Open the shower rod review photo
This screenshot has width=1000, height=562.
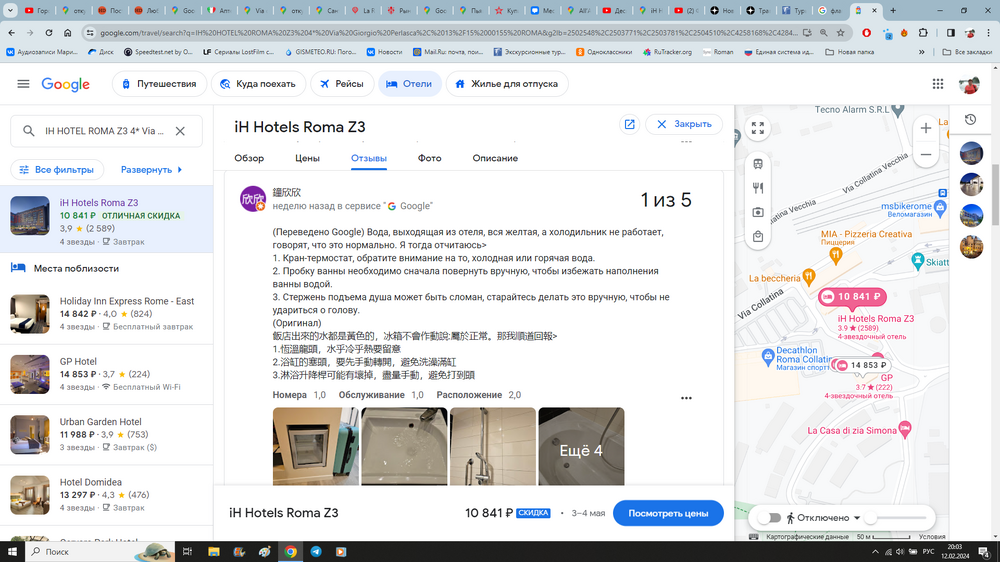point(492,447)
